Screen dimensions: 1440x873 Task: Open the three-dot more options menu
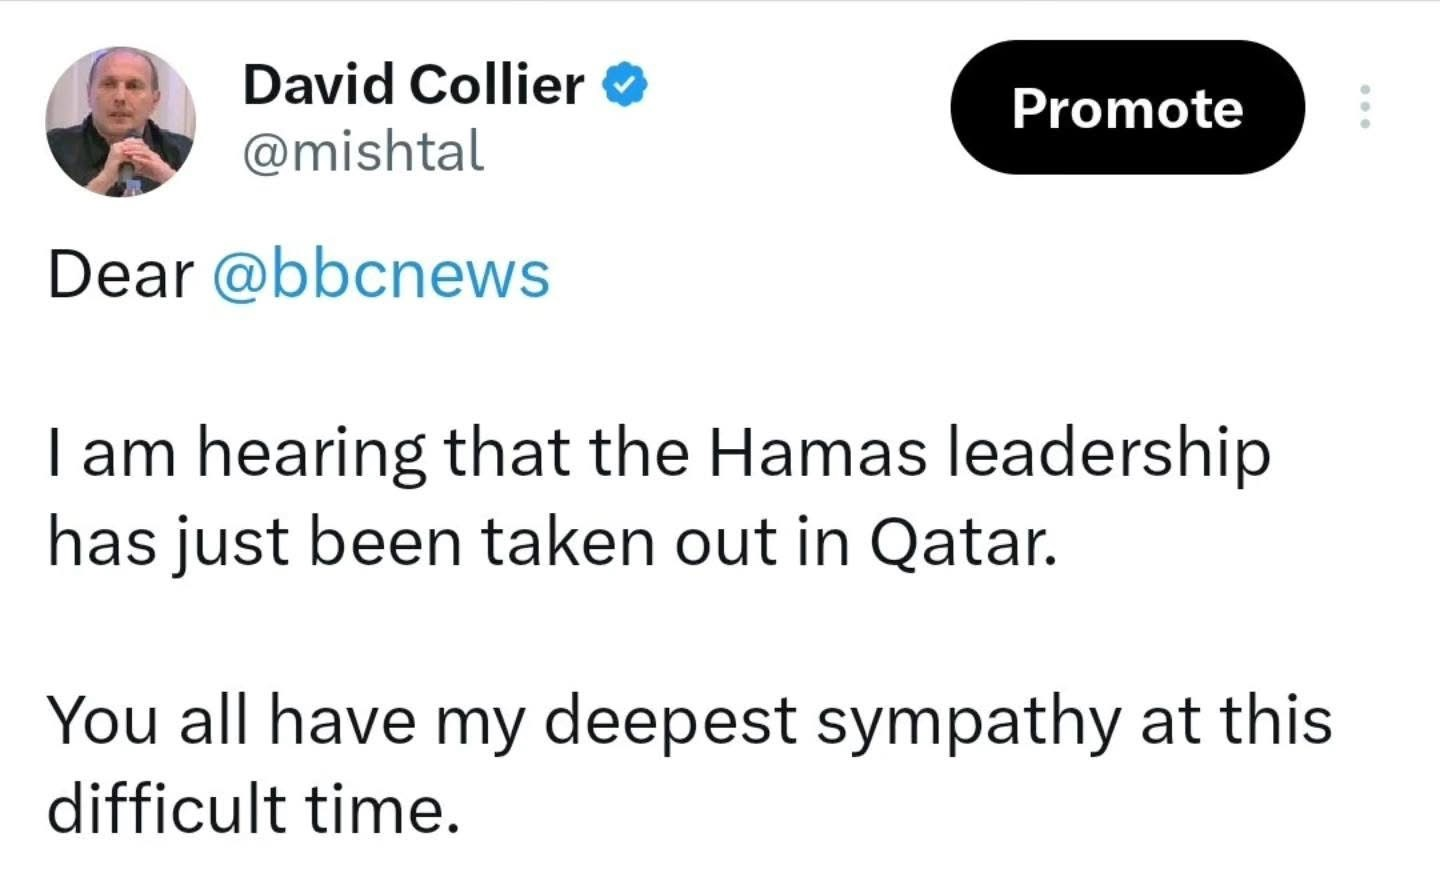[x=1364, y=107]
